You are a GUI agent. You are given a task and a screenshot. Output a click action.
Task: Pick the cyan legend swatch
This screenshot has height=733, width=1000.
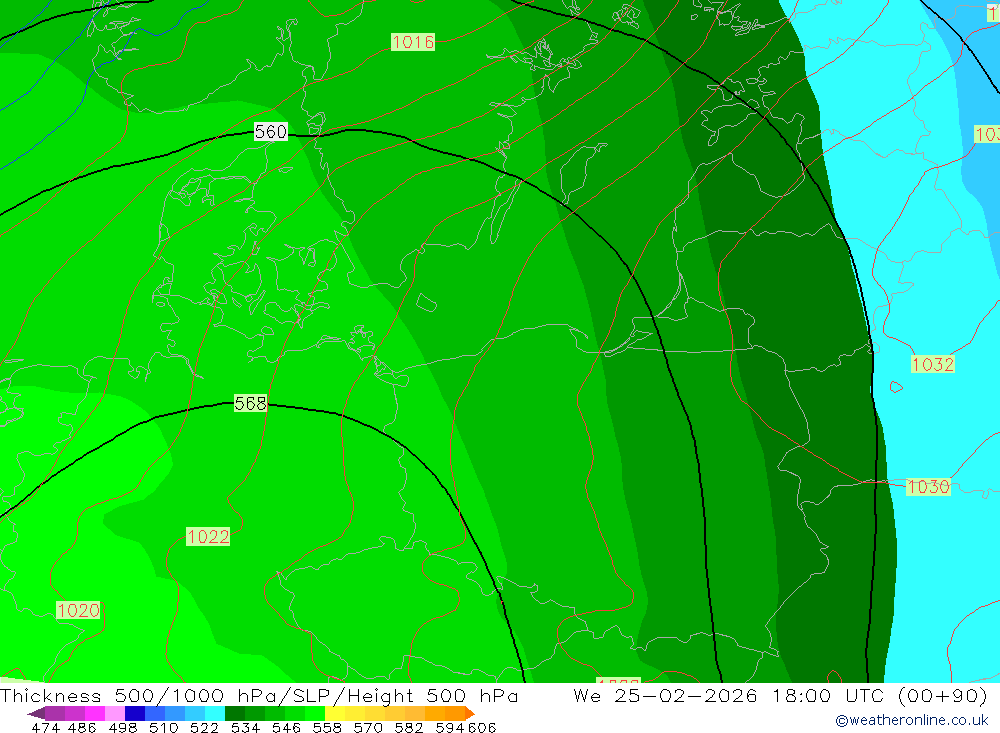pos(215,713)
